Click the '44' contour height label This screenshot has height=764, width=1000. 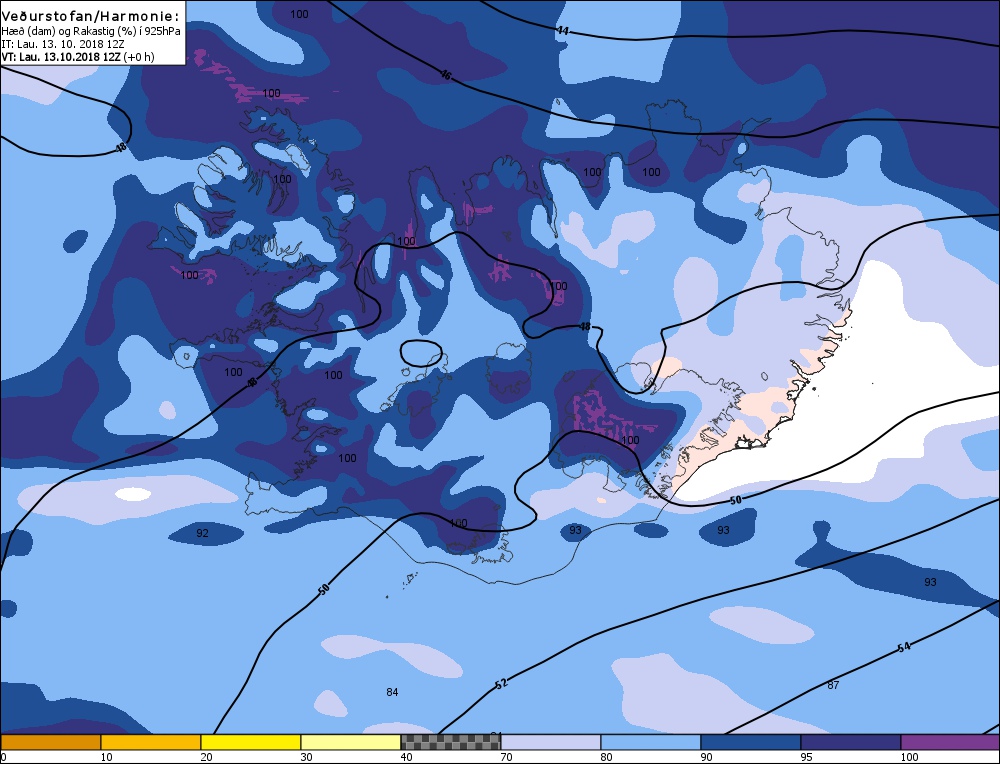tap(562, 31)
